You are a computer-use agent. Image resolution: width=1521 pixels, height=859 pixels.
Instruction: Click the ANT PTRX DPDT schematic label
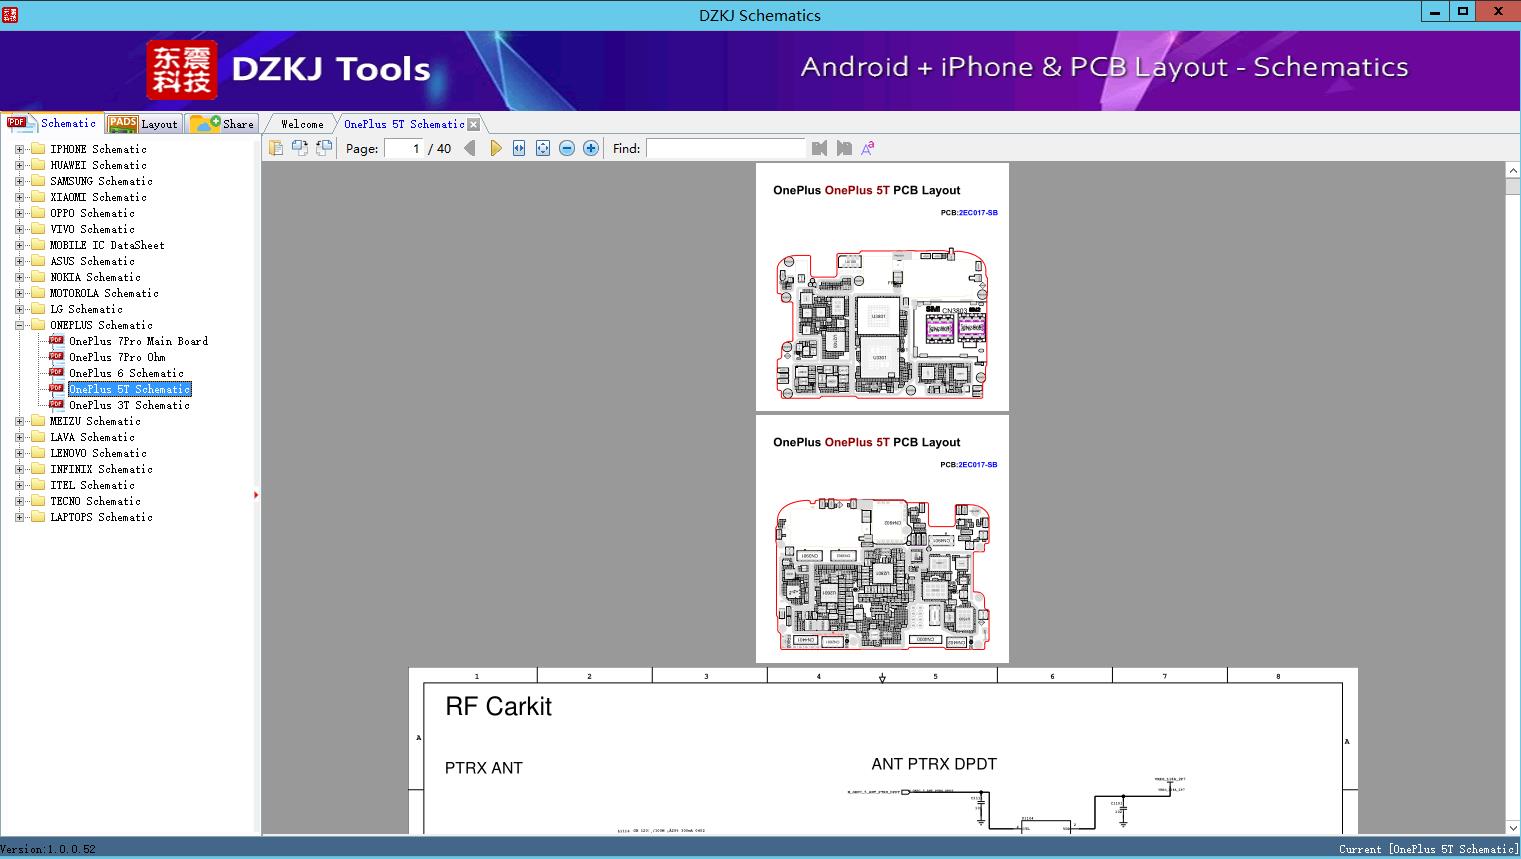(934, 764)
